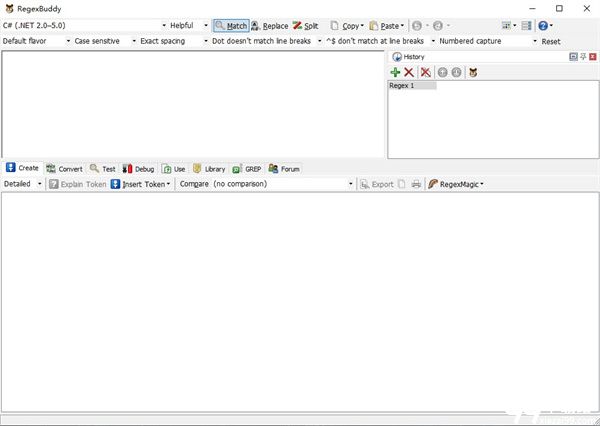600x426 pixels.
Task: Switch to the Convert tab
Action: click(64, 169)
